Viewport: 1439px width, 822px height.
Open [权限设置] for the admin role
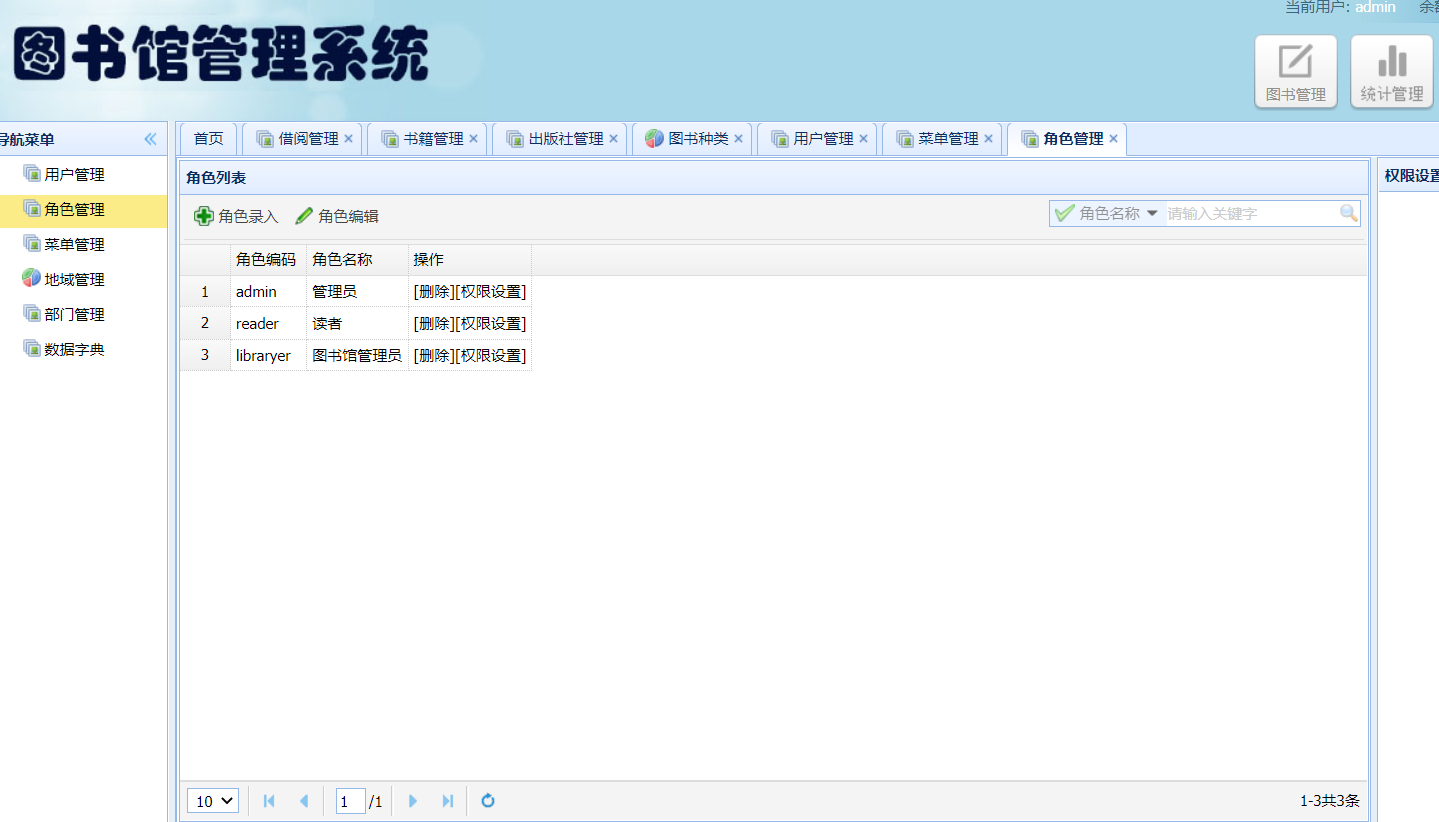(x=490, y=292)
